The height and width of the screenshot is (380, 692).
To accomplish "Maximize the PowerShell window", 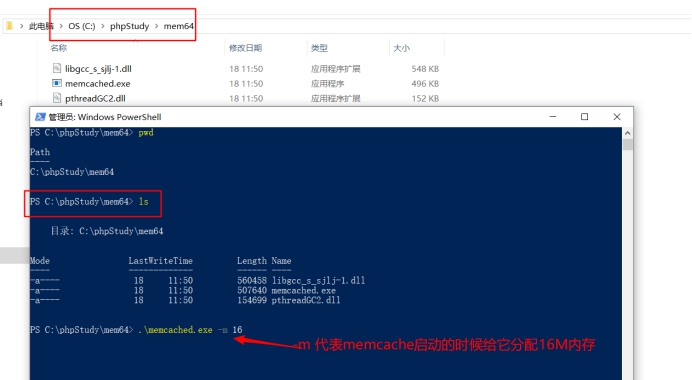I will point(584,117).
